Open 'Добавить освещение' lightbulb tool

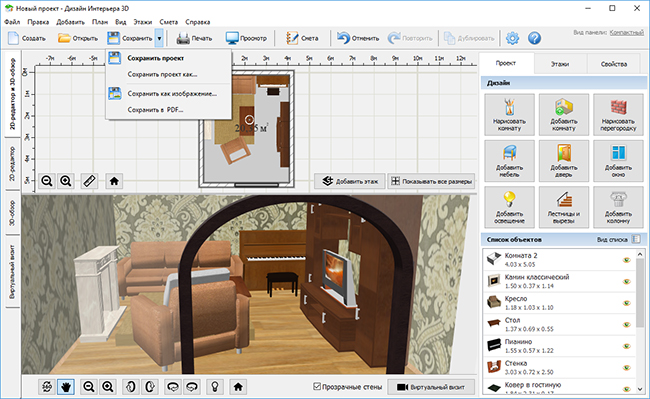coord(509,207)
